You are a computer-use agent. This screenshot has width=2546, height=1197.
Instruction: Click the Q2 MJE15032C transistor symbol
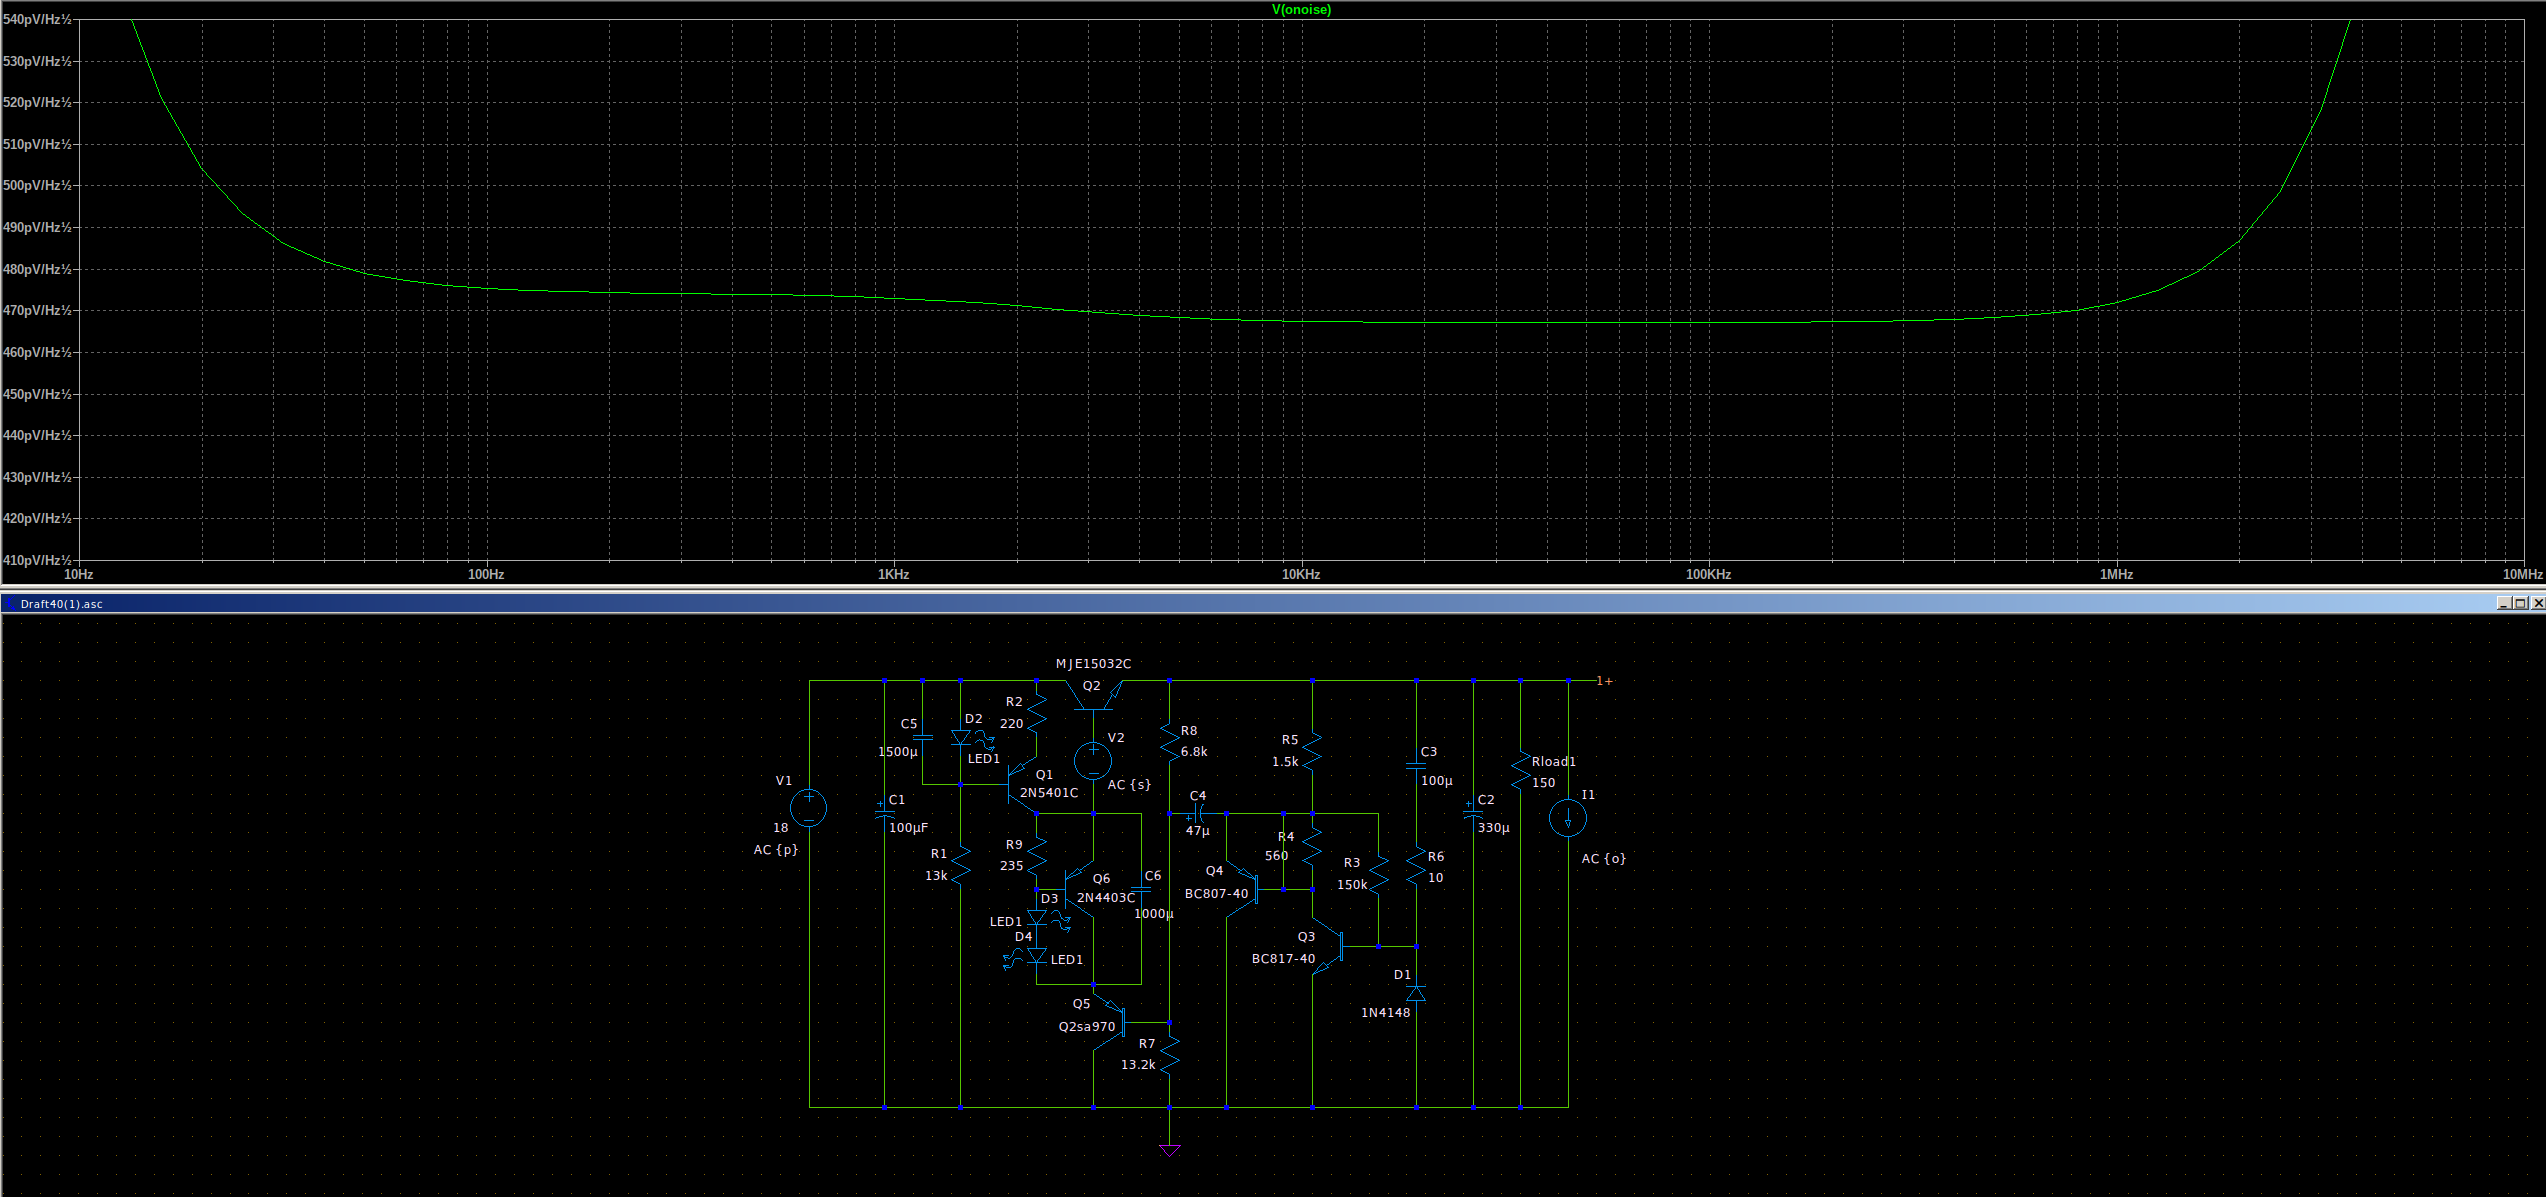(x=1094, y=694)
